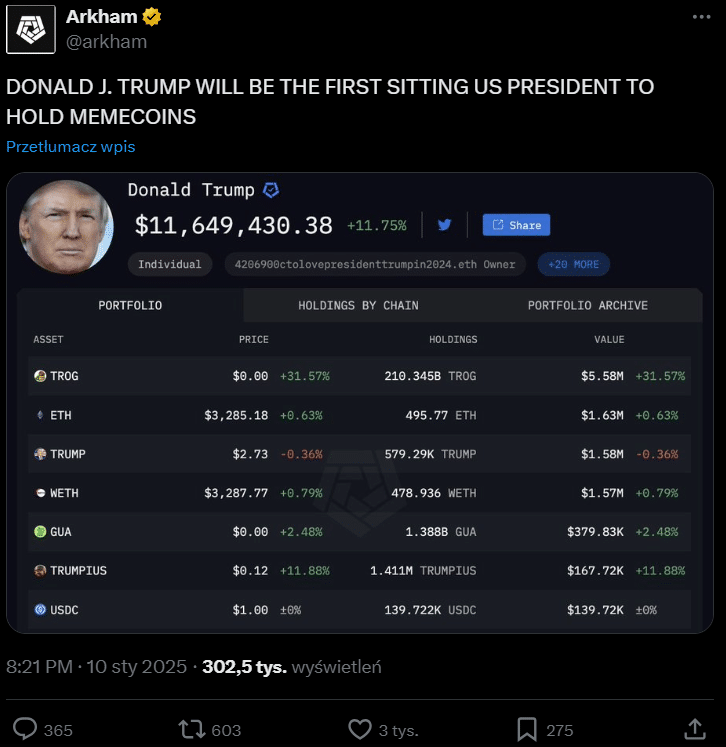Expand the +20 MORE tags pill
The width and height of the screenshot is (726, 747).
(574, 264)
